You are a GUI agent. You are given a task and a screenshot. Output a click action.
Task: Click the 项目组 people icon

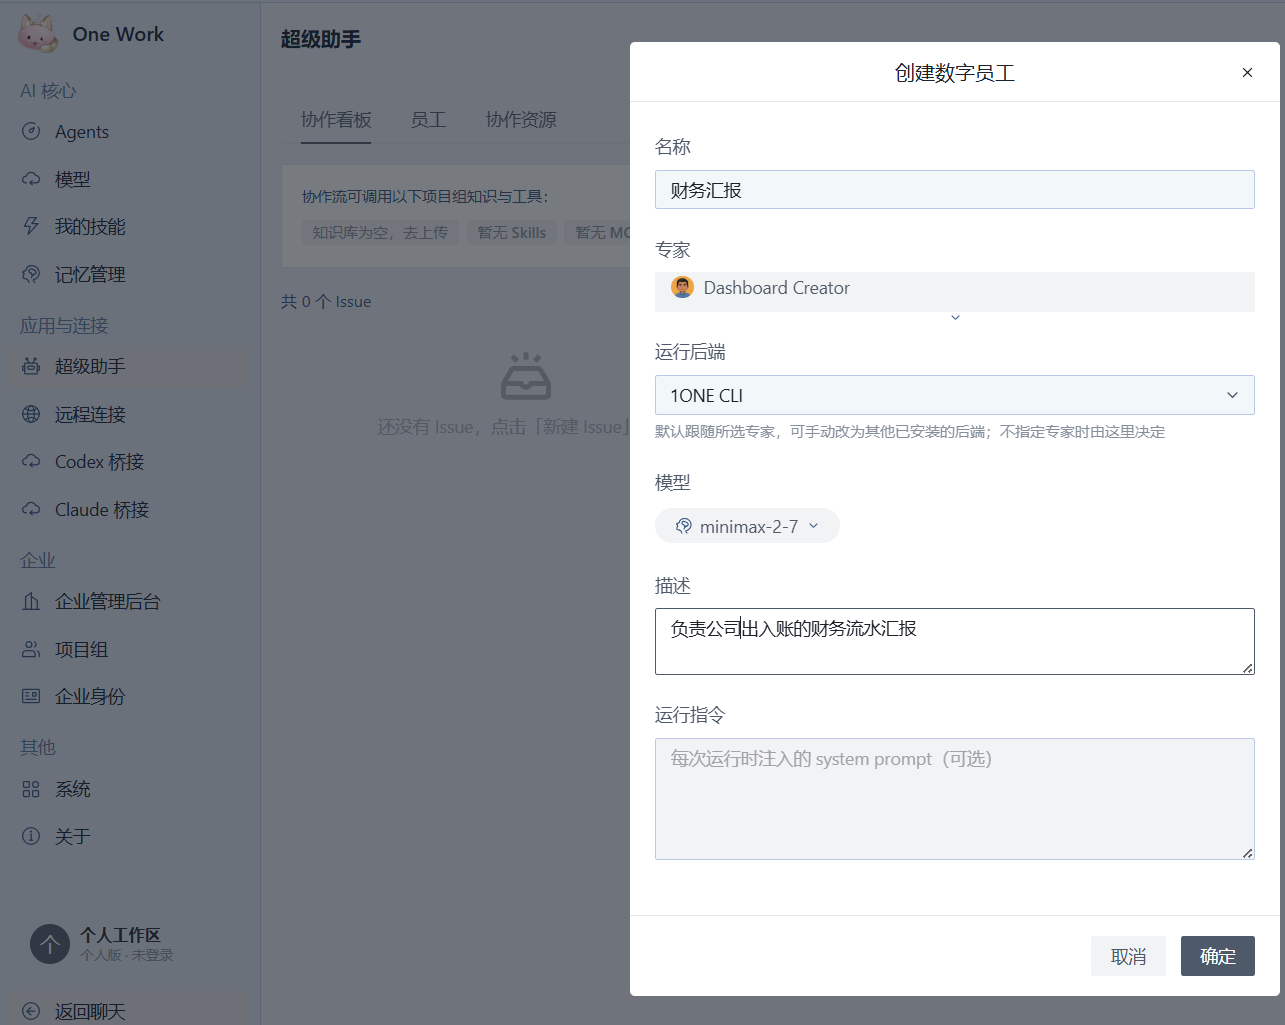31,649
